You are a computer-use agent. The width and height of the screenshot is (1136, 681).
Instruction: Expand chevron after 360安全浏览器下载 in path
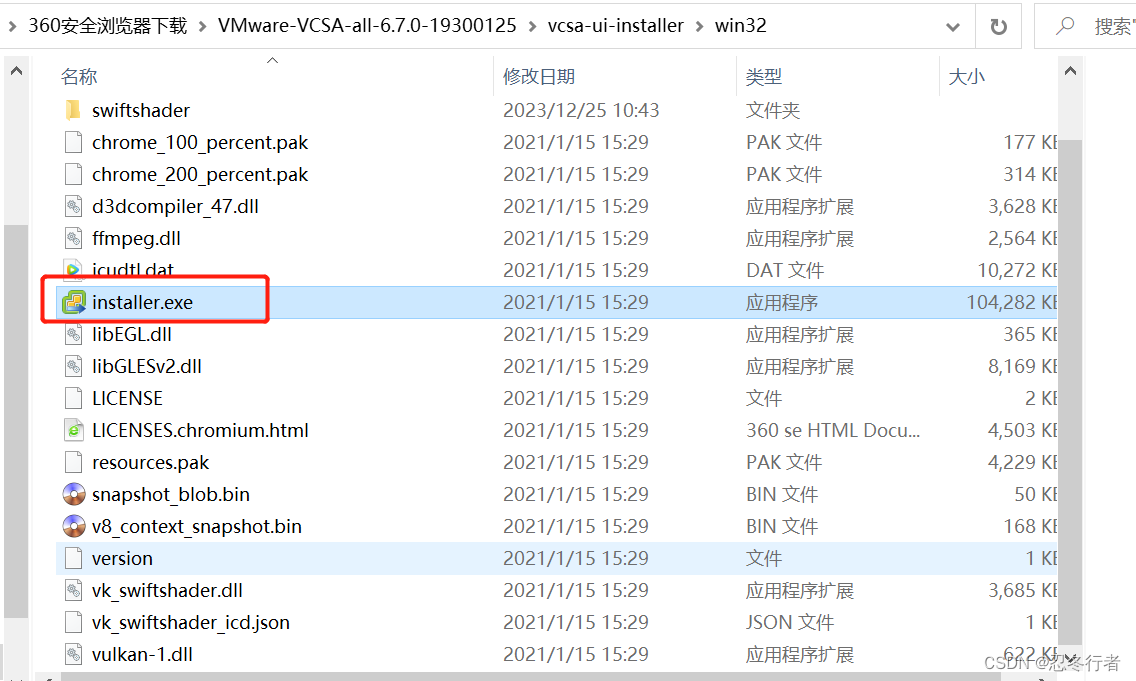point(202,27)
